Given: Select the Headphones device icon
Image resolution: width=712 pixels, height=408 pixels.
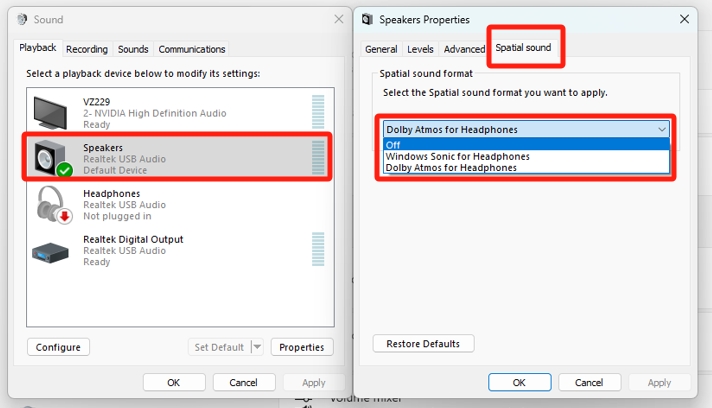Looking at the screenshot, I should click(x=53, y=204).
